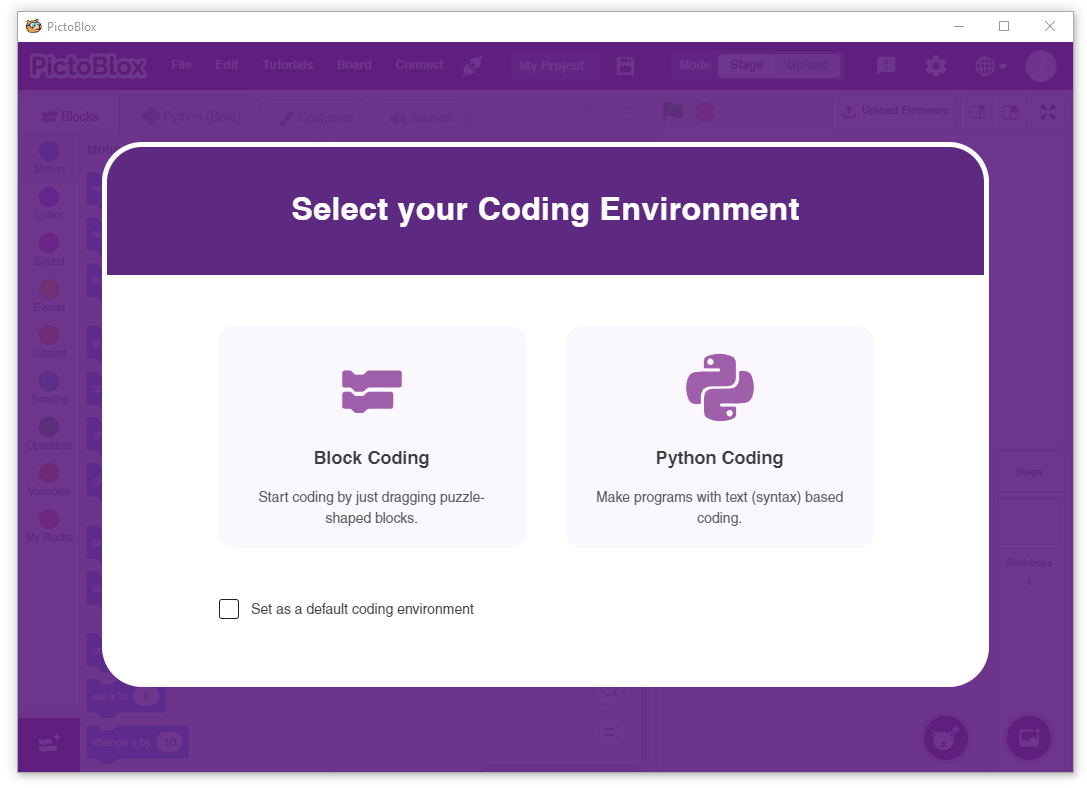Click the Python logo icon
This screenshot has width=1087, height=788.
click(720, 387)
